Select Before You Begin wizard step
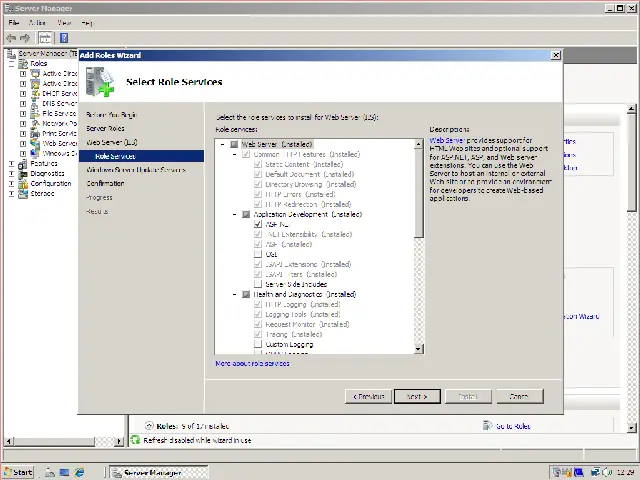 tap(111, 115)
